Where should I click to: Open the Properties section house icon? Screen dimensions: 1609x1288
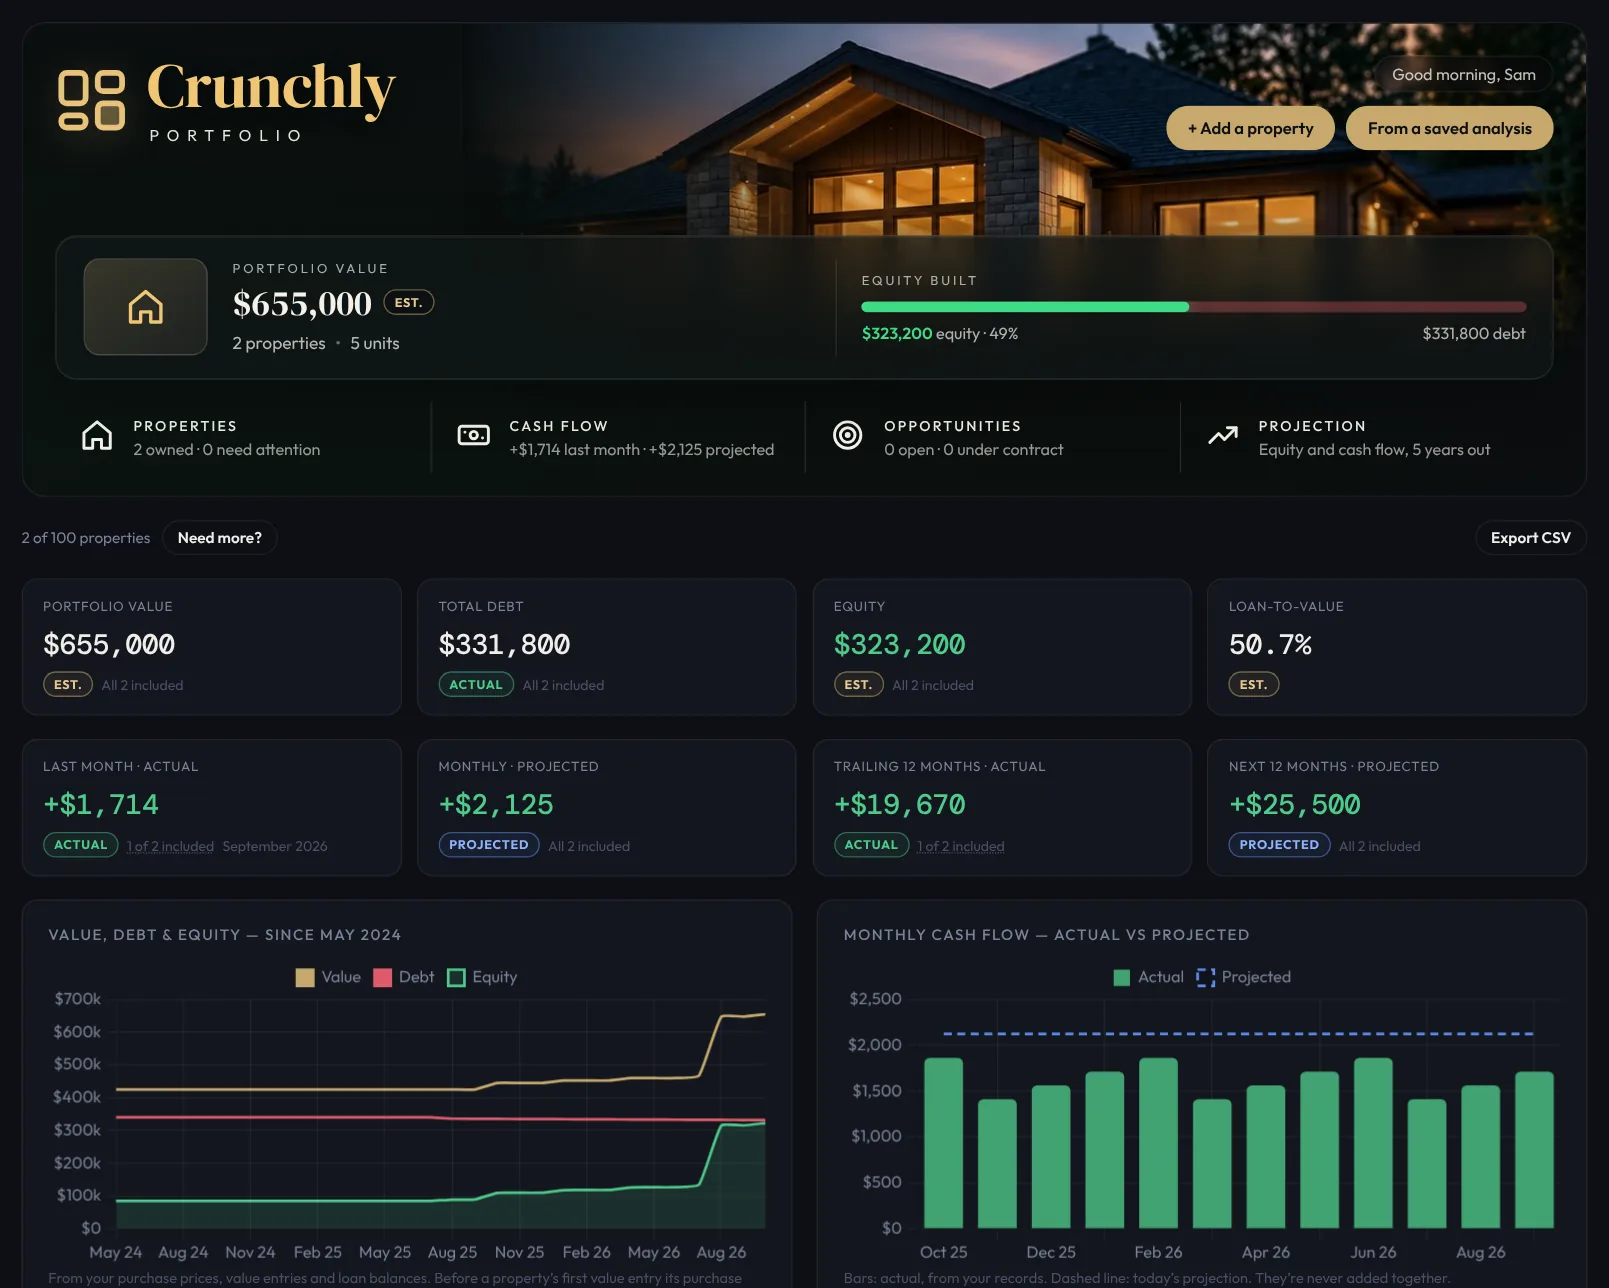pos(97,436)
